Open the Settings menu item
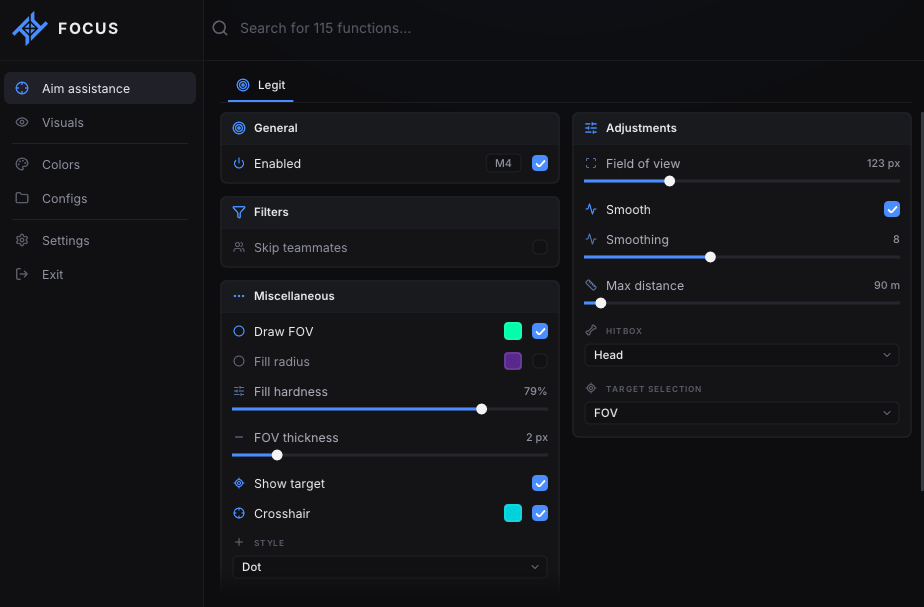The width and height of the screenshot is (924, 607). [100, 240]
